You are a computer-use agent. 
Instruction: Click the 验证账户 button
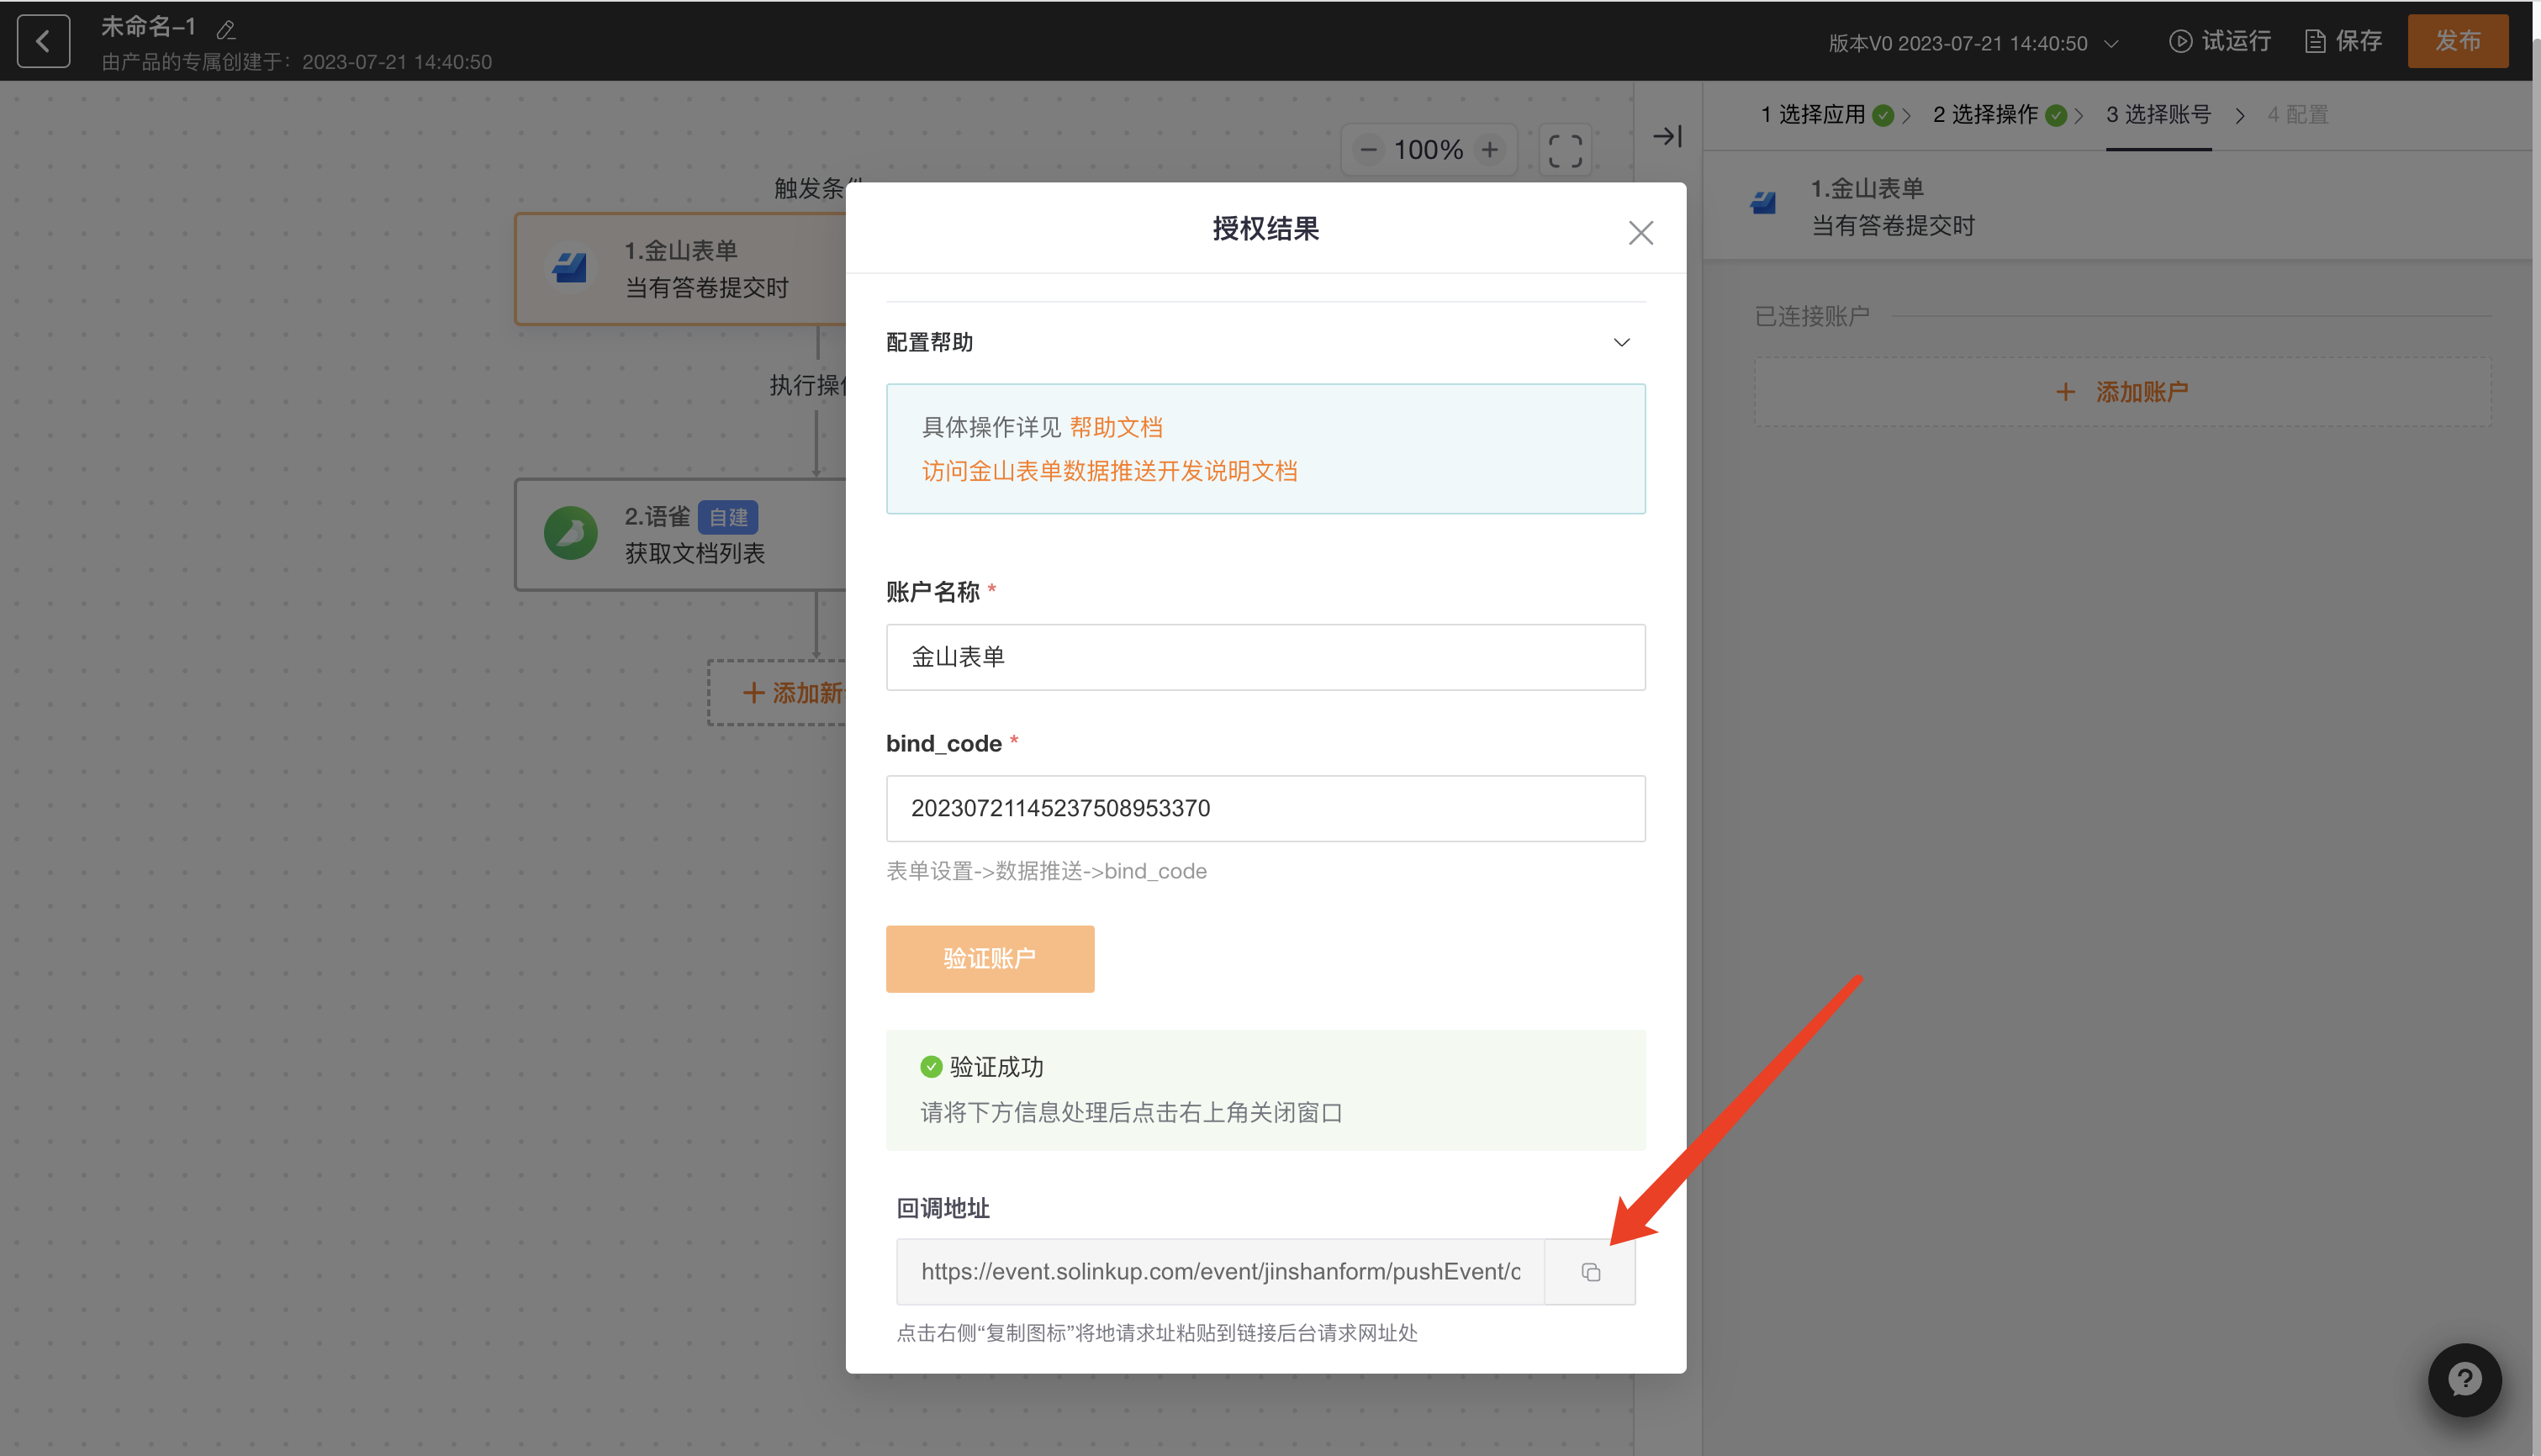989,959
